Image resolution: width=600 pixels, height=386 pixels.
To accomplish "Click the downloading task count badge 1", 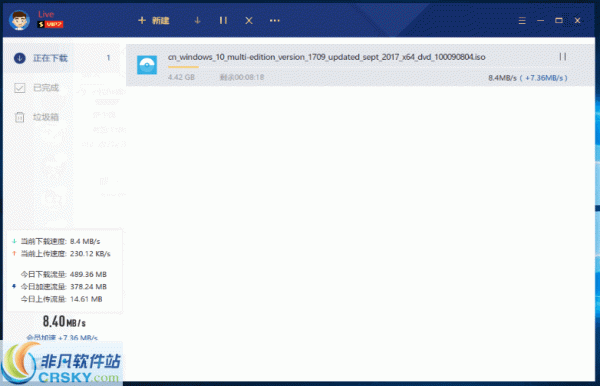I will [108, 58].
